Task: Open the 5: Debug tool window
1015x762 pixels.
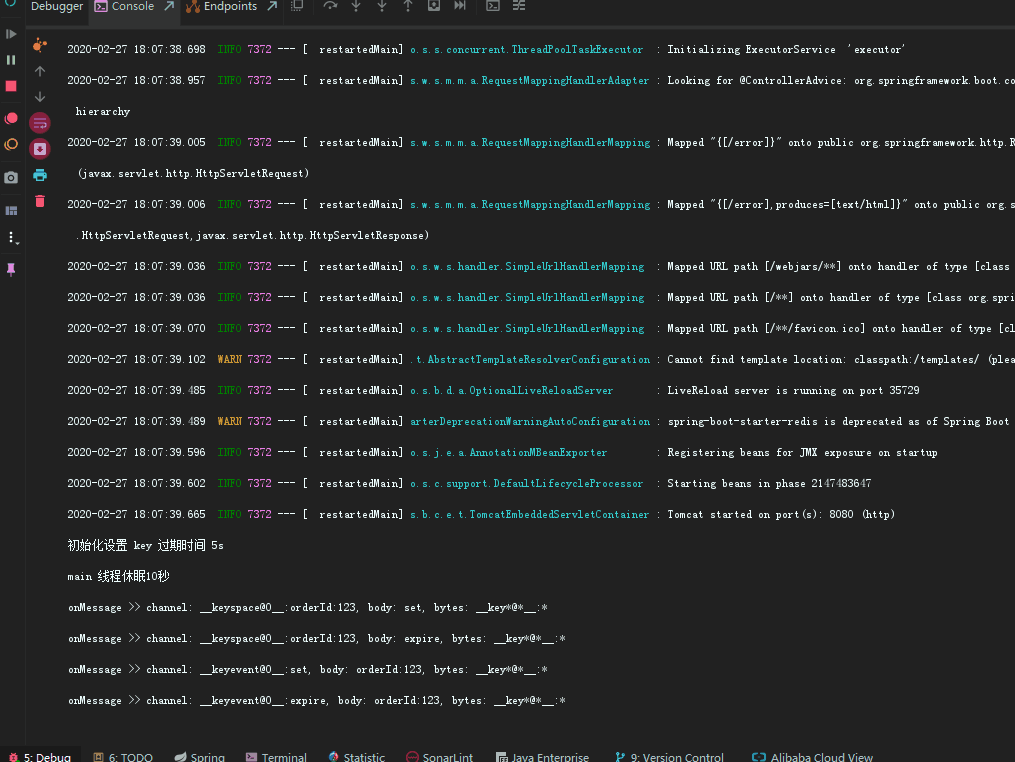Action: point(40,756)
